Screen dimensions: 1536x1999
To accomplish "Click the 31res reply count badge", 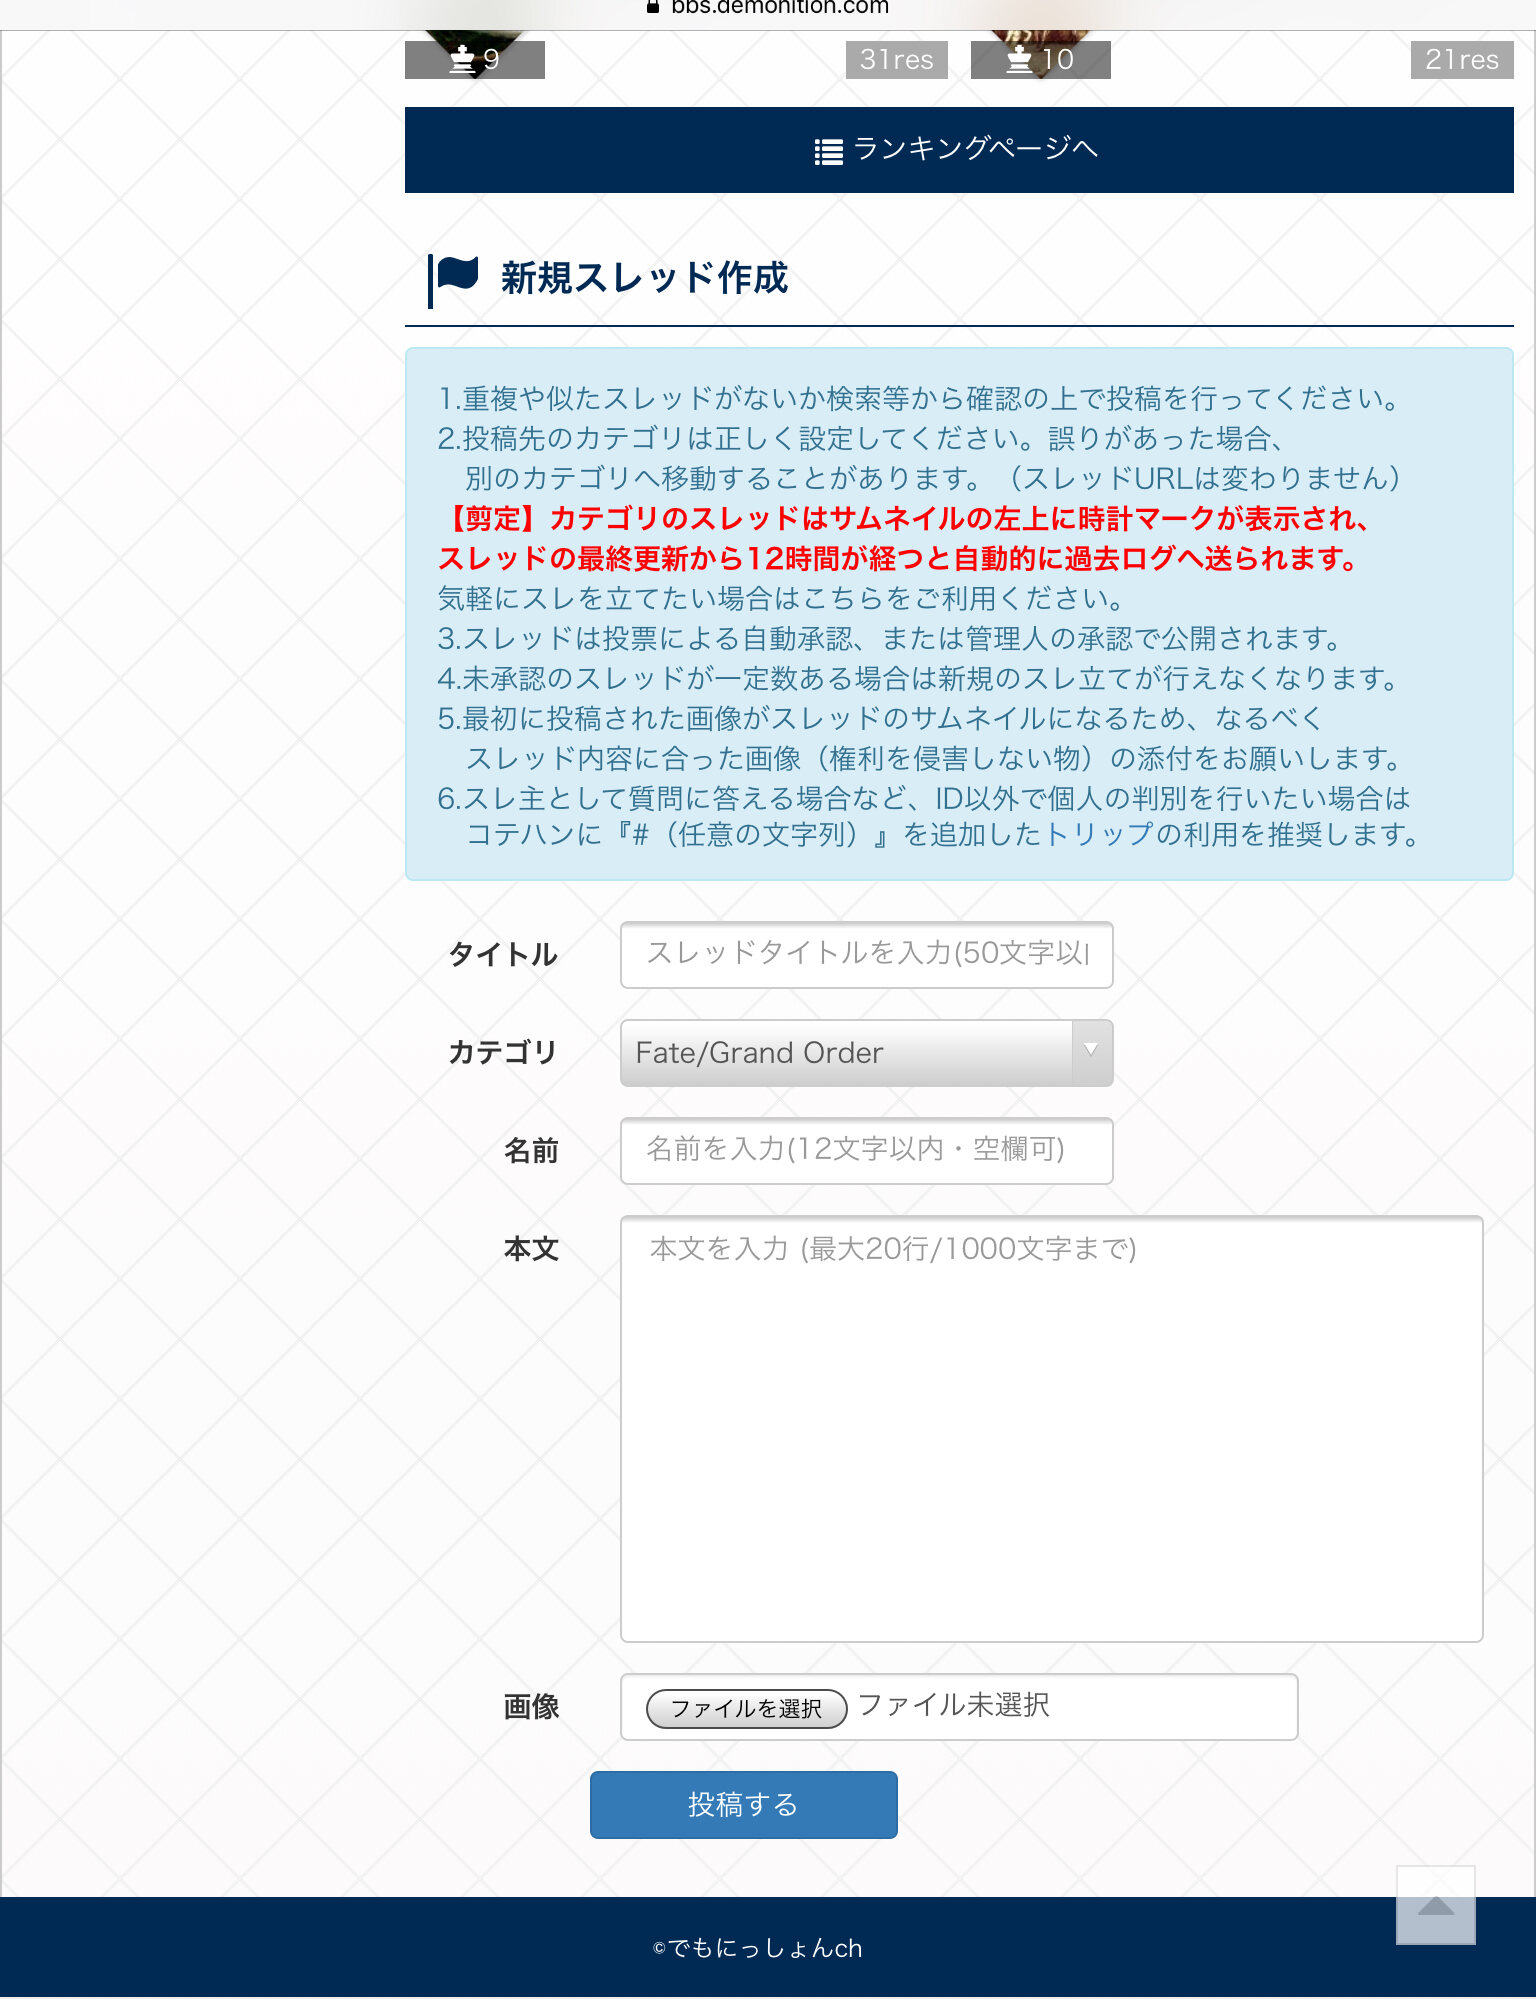I will 896,60.
